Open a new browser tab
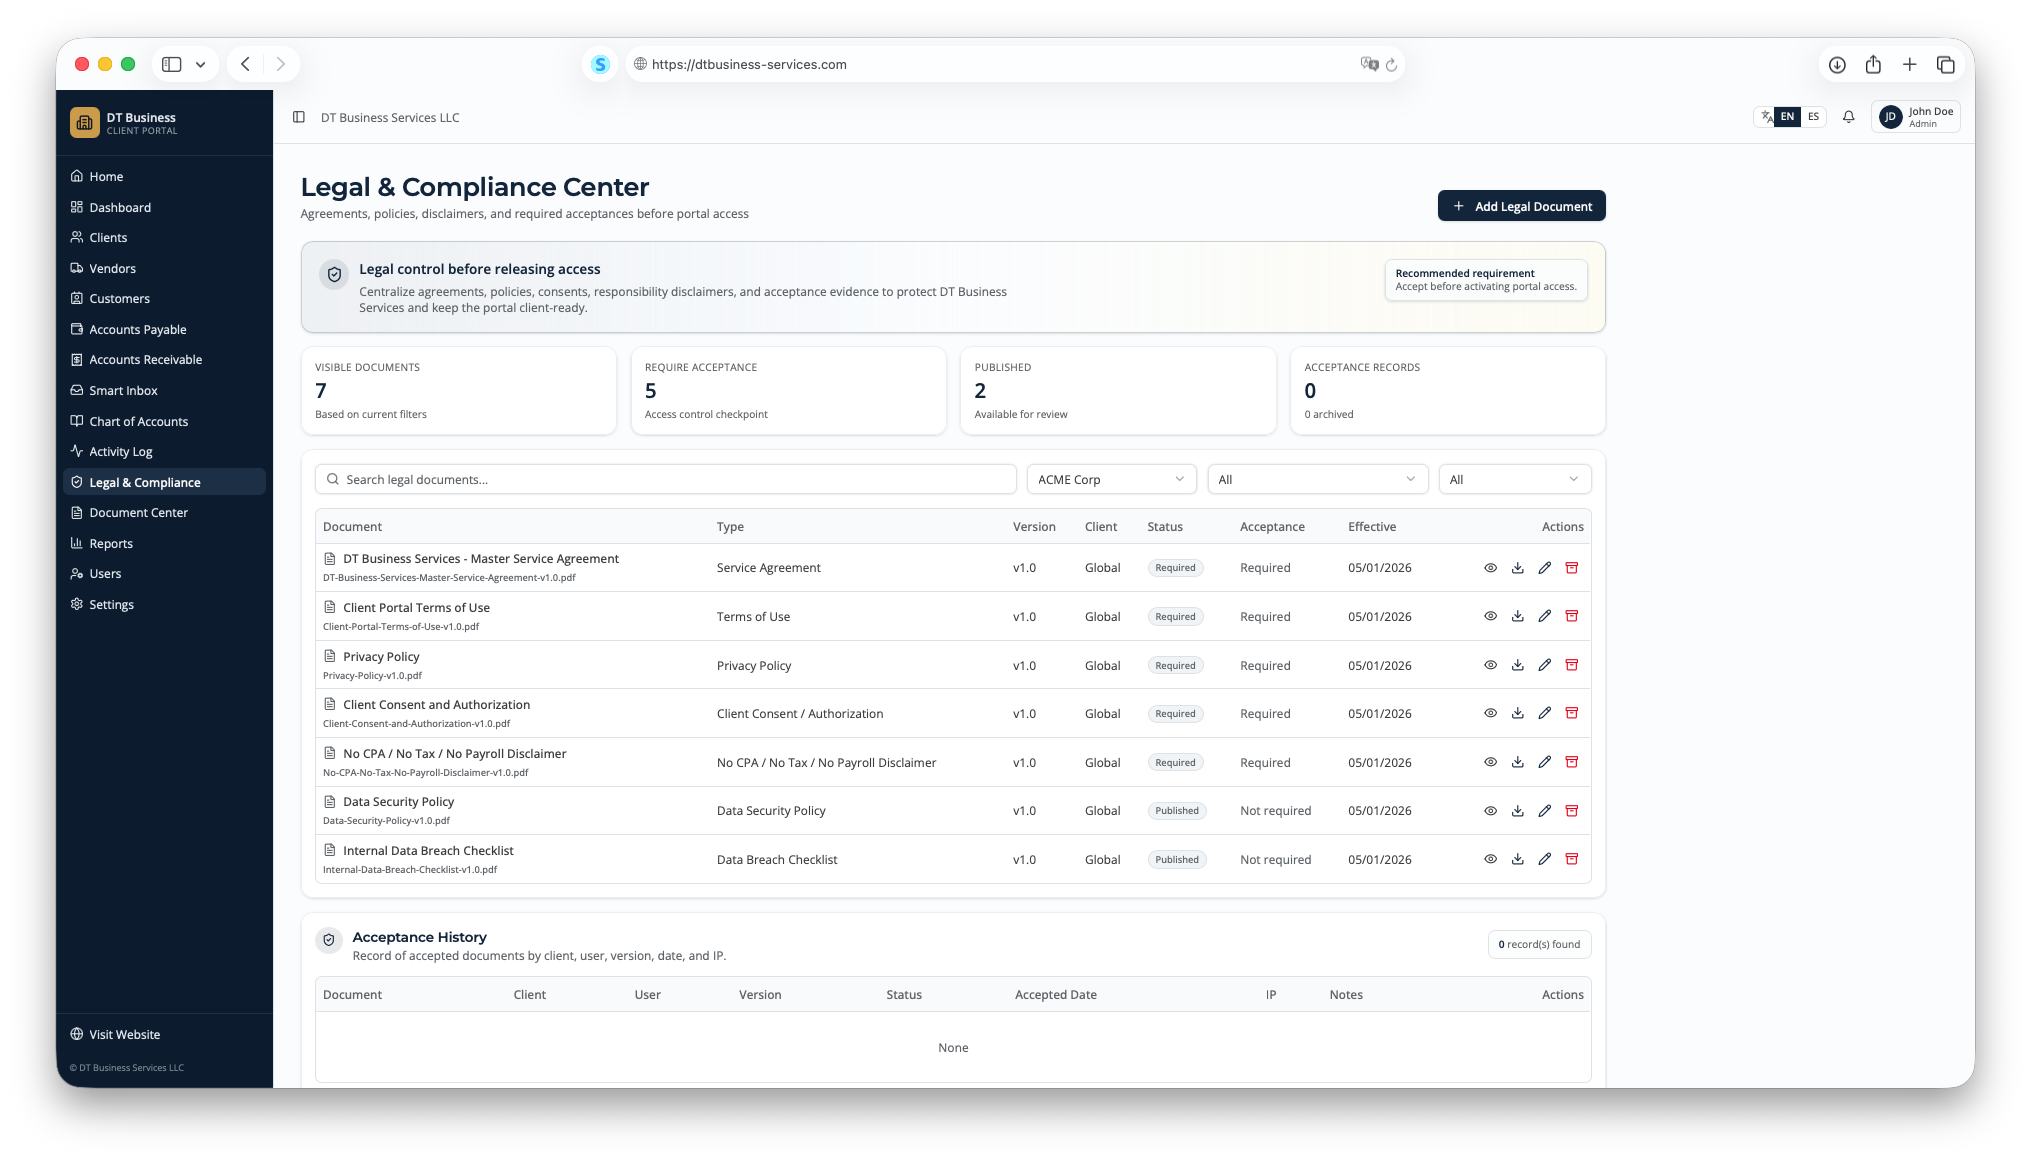 1909,64
